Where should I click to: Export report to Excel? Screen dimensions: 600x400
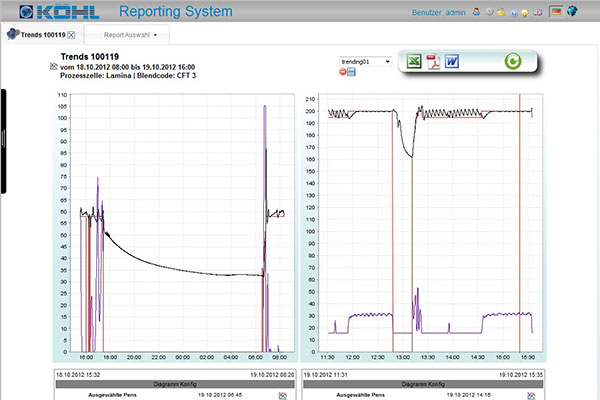[413, 62]
